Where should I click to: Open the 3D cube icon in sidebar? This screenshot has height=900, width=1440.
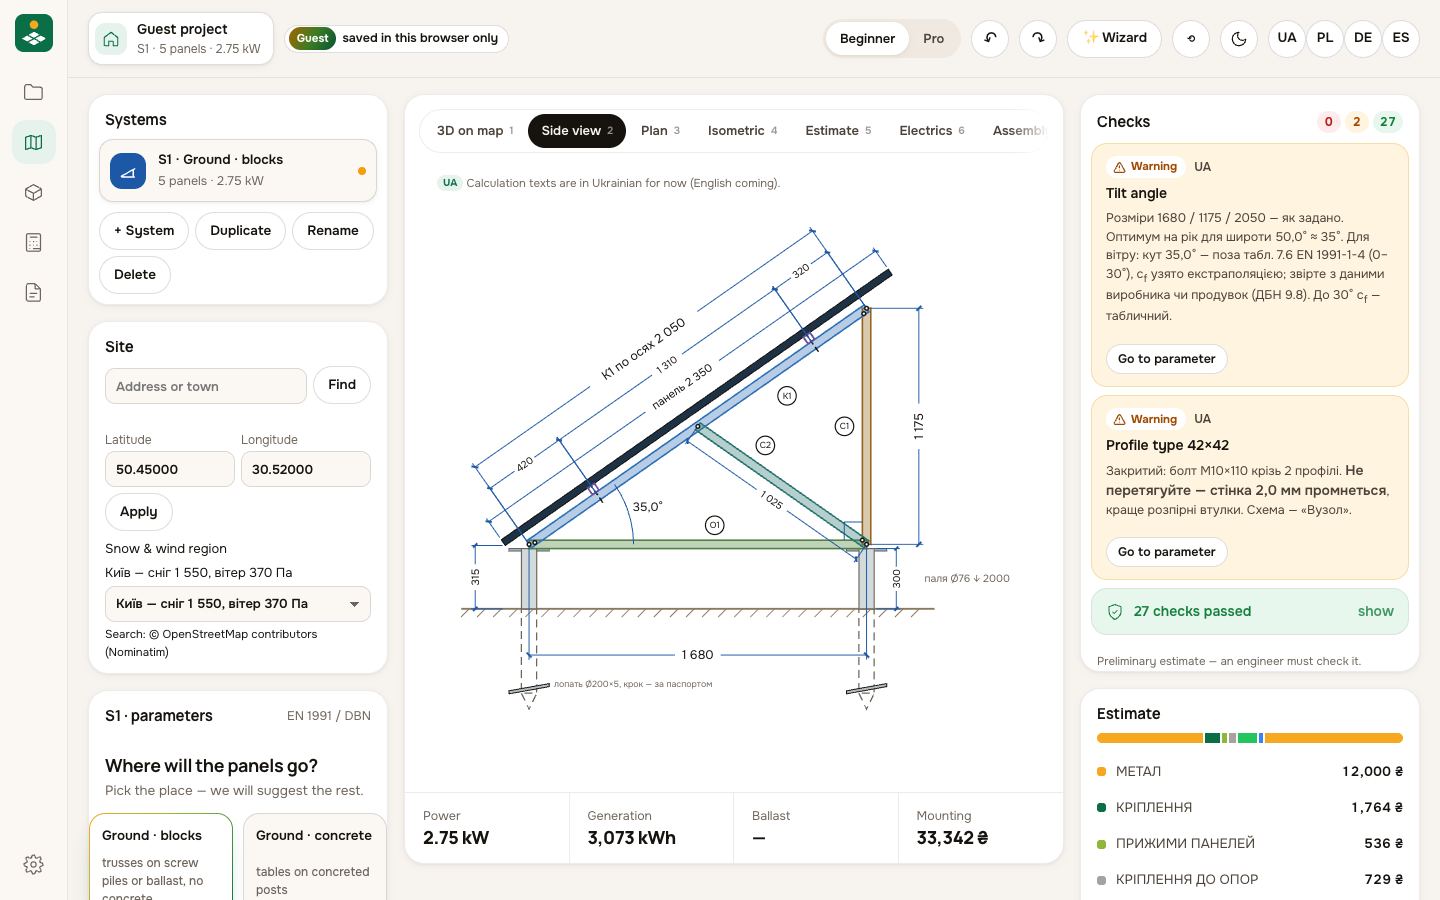coord(33,192)
